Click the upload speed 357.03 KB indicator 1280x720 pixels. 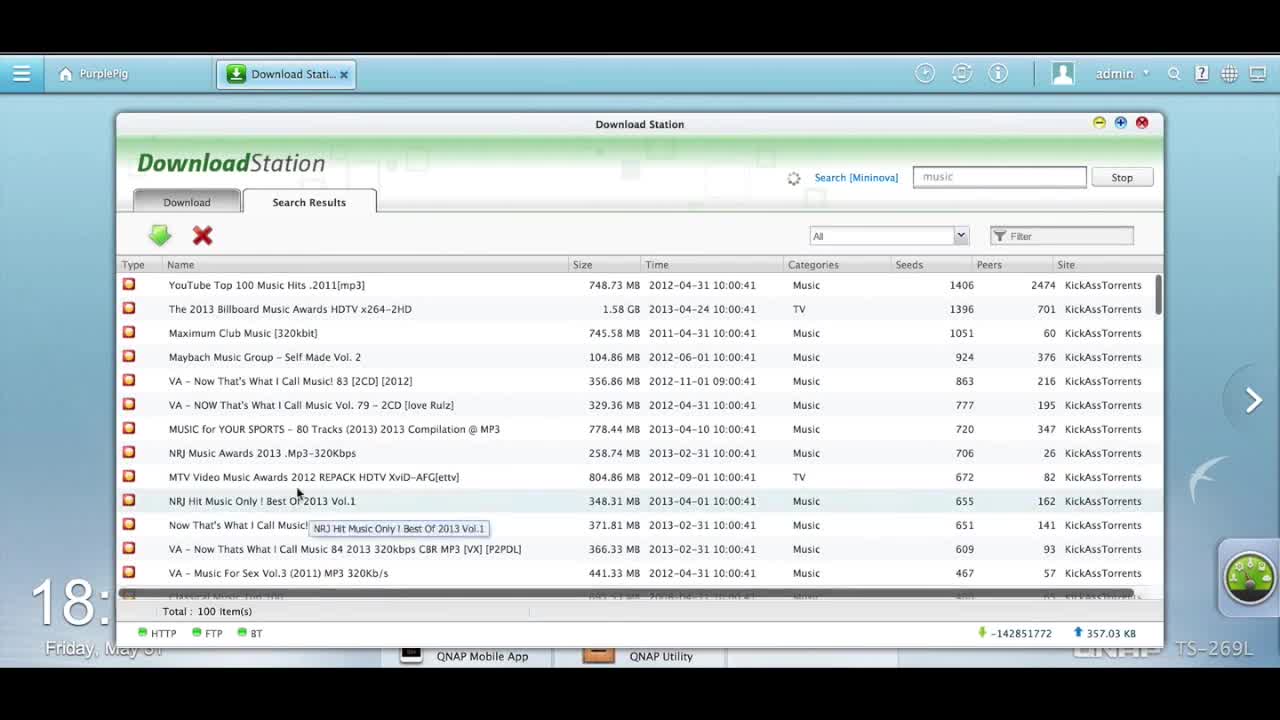(1104, 633)
